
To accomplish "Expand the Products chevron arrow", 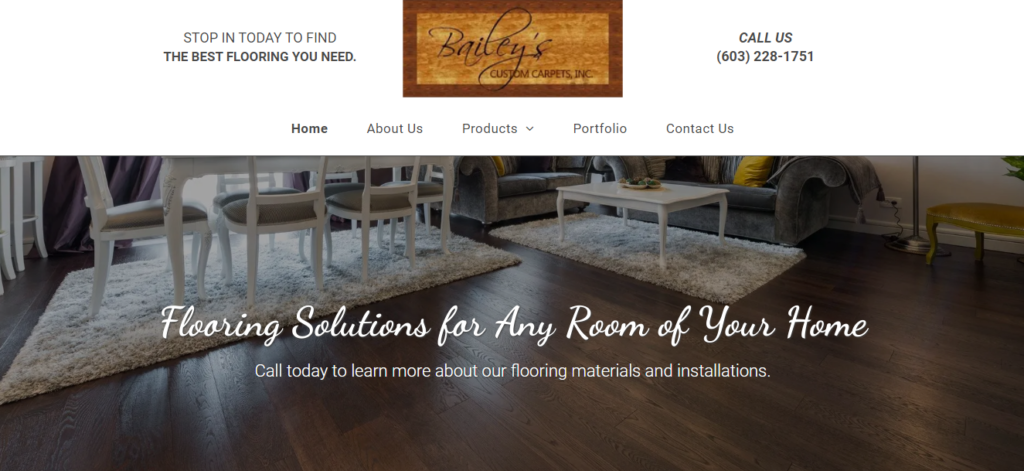I will pyautogui.click(x=530, y=129).
